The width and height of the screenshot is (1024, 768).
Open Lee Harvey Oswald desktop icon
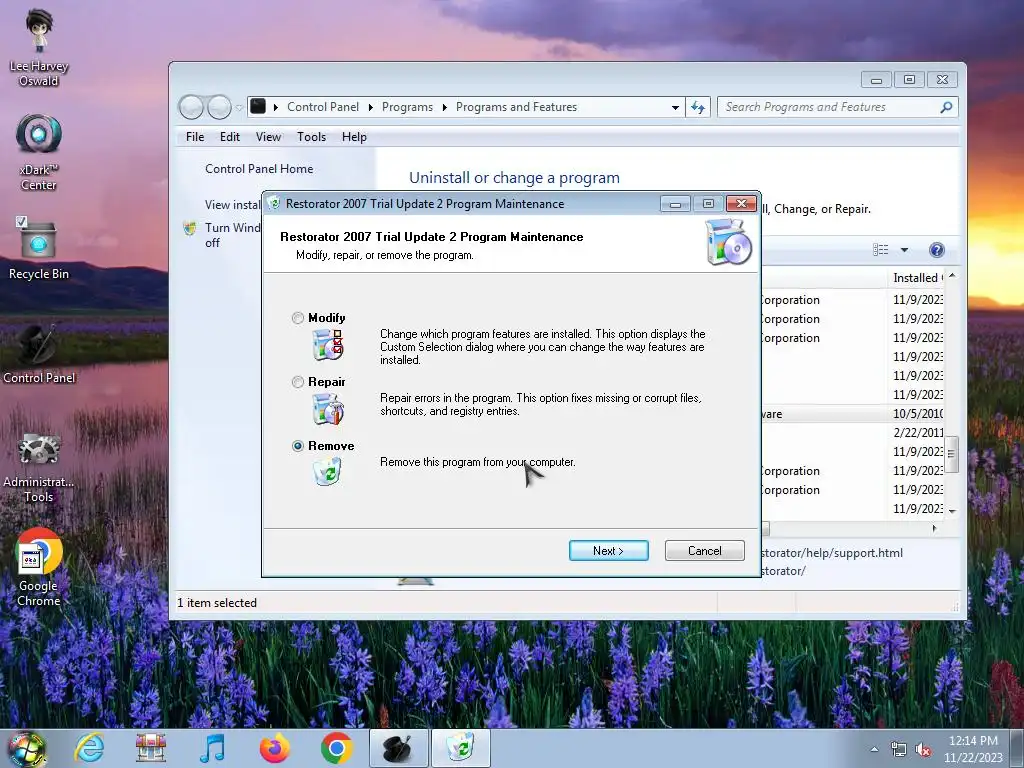(x=39, y=48)
